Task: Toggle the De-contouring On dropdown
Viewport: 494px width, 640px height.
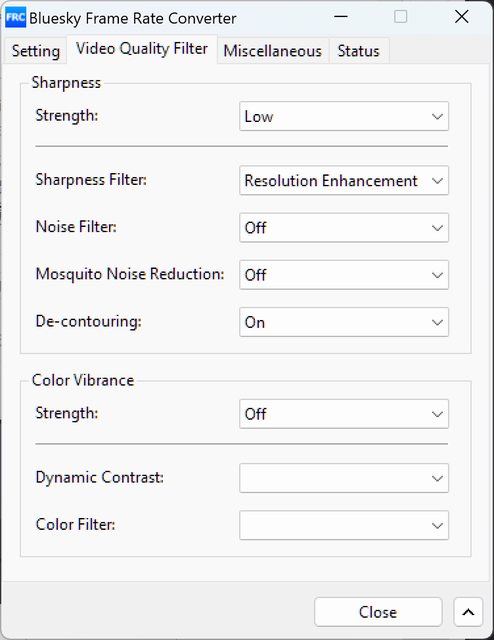Action: click(x=344, y=322)
